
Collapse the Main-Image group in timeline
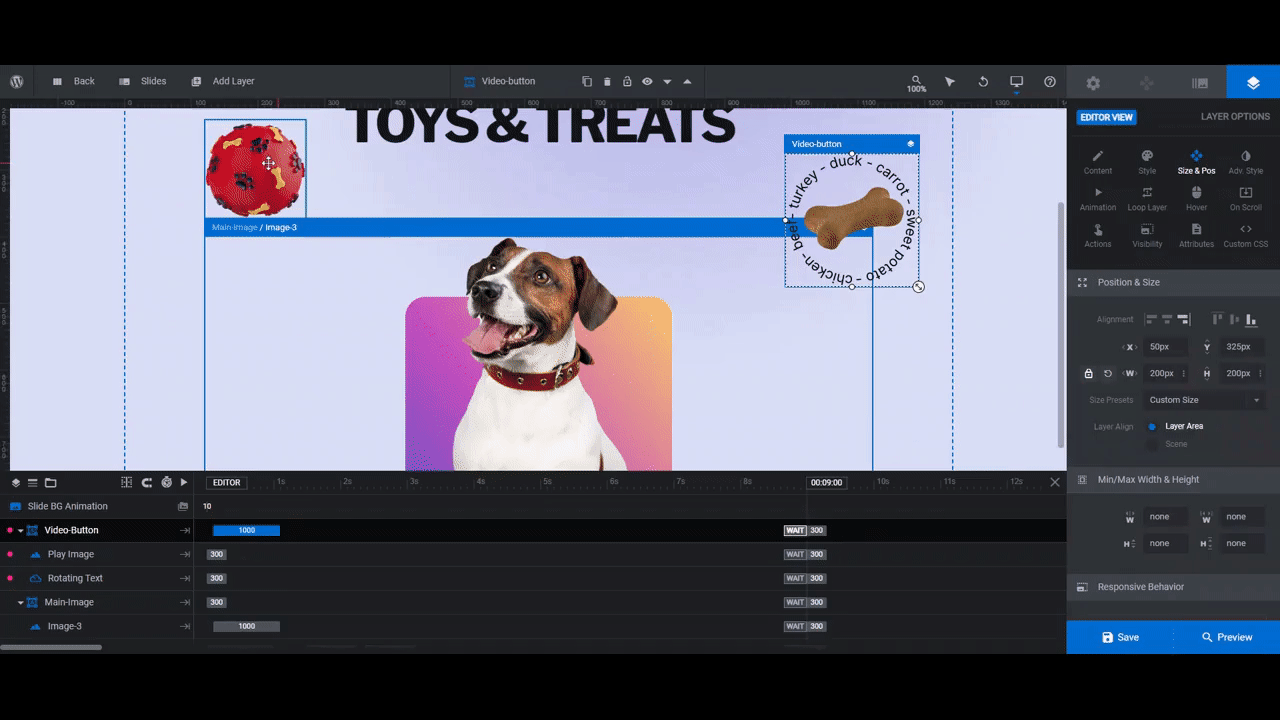[20, 602]
